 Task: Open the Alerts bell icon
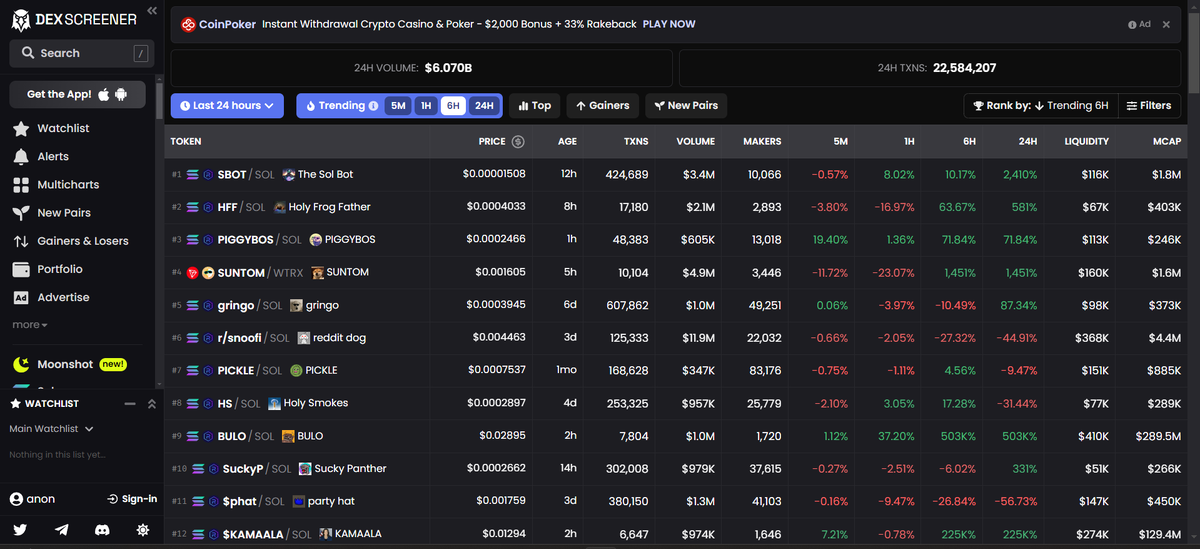[20, 156]
